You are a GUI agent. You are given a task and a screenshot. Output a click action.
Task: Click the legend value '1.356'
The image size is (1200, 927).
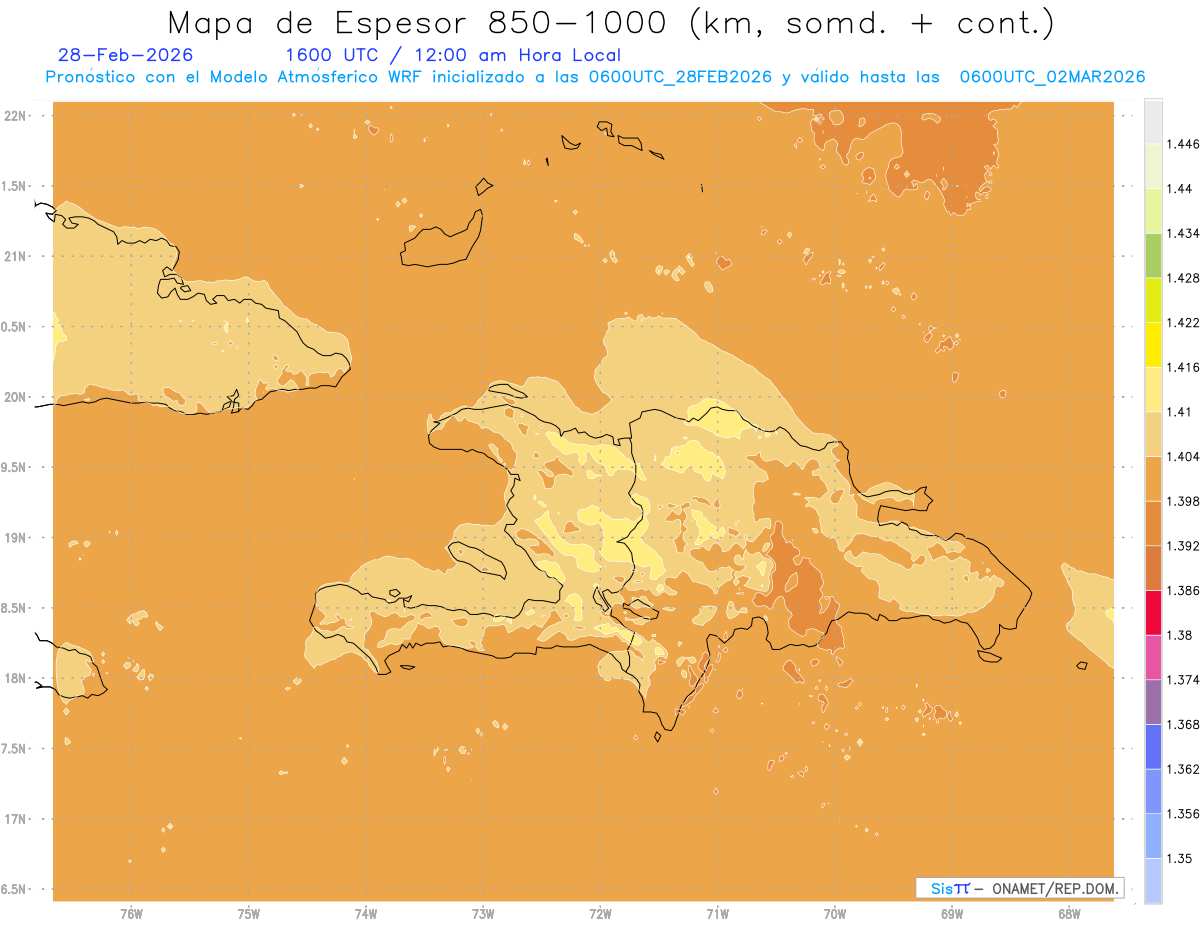[1183, 813]
